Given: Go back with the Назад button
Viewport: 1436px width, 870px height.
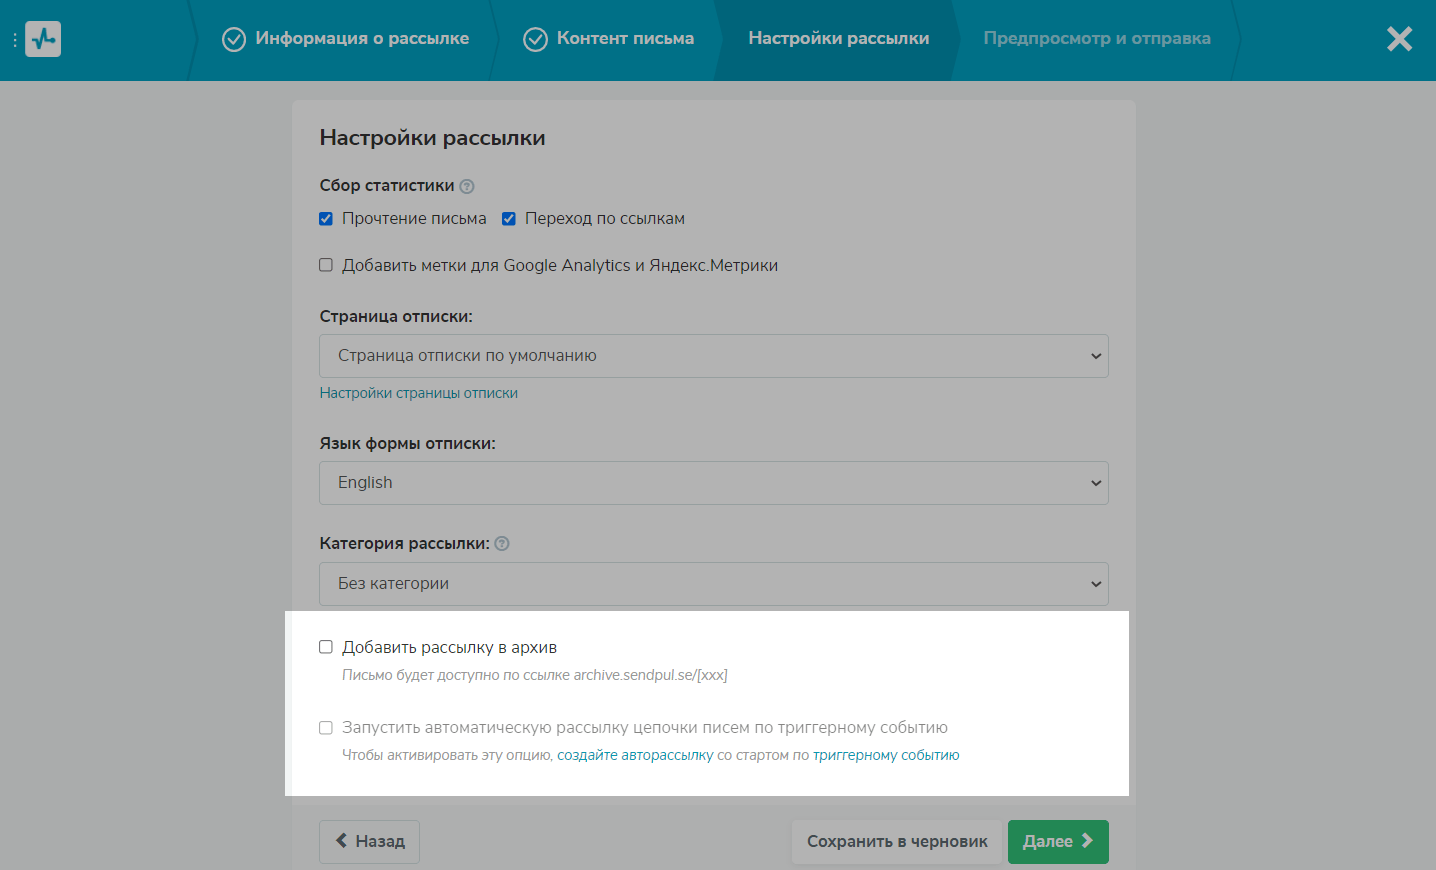Looking at the screenshot, I should [369, 842].
